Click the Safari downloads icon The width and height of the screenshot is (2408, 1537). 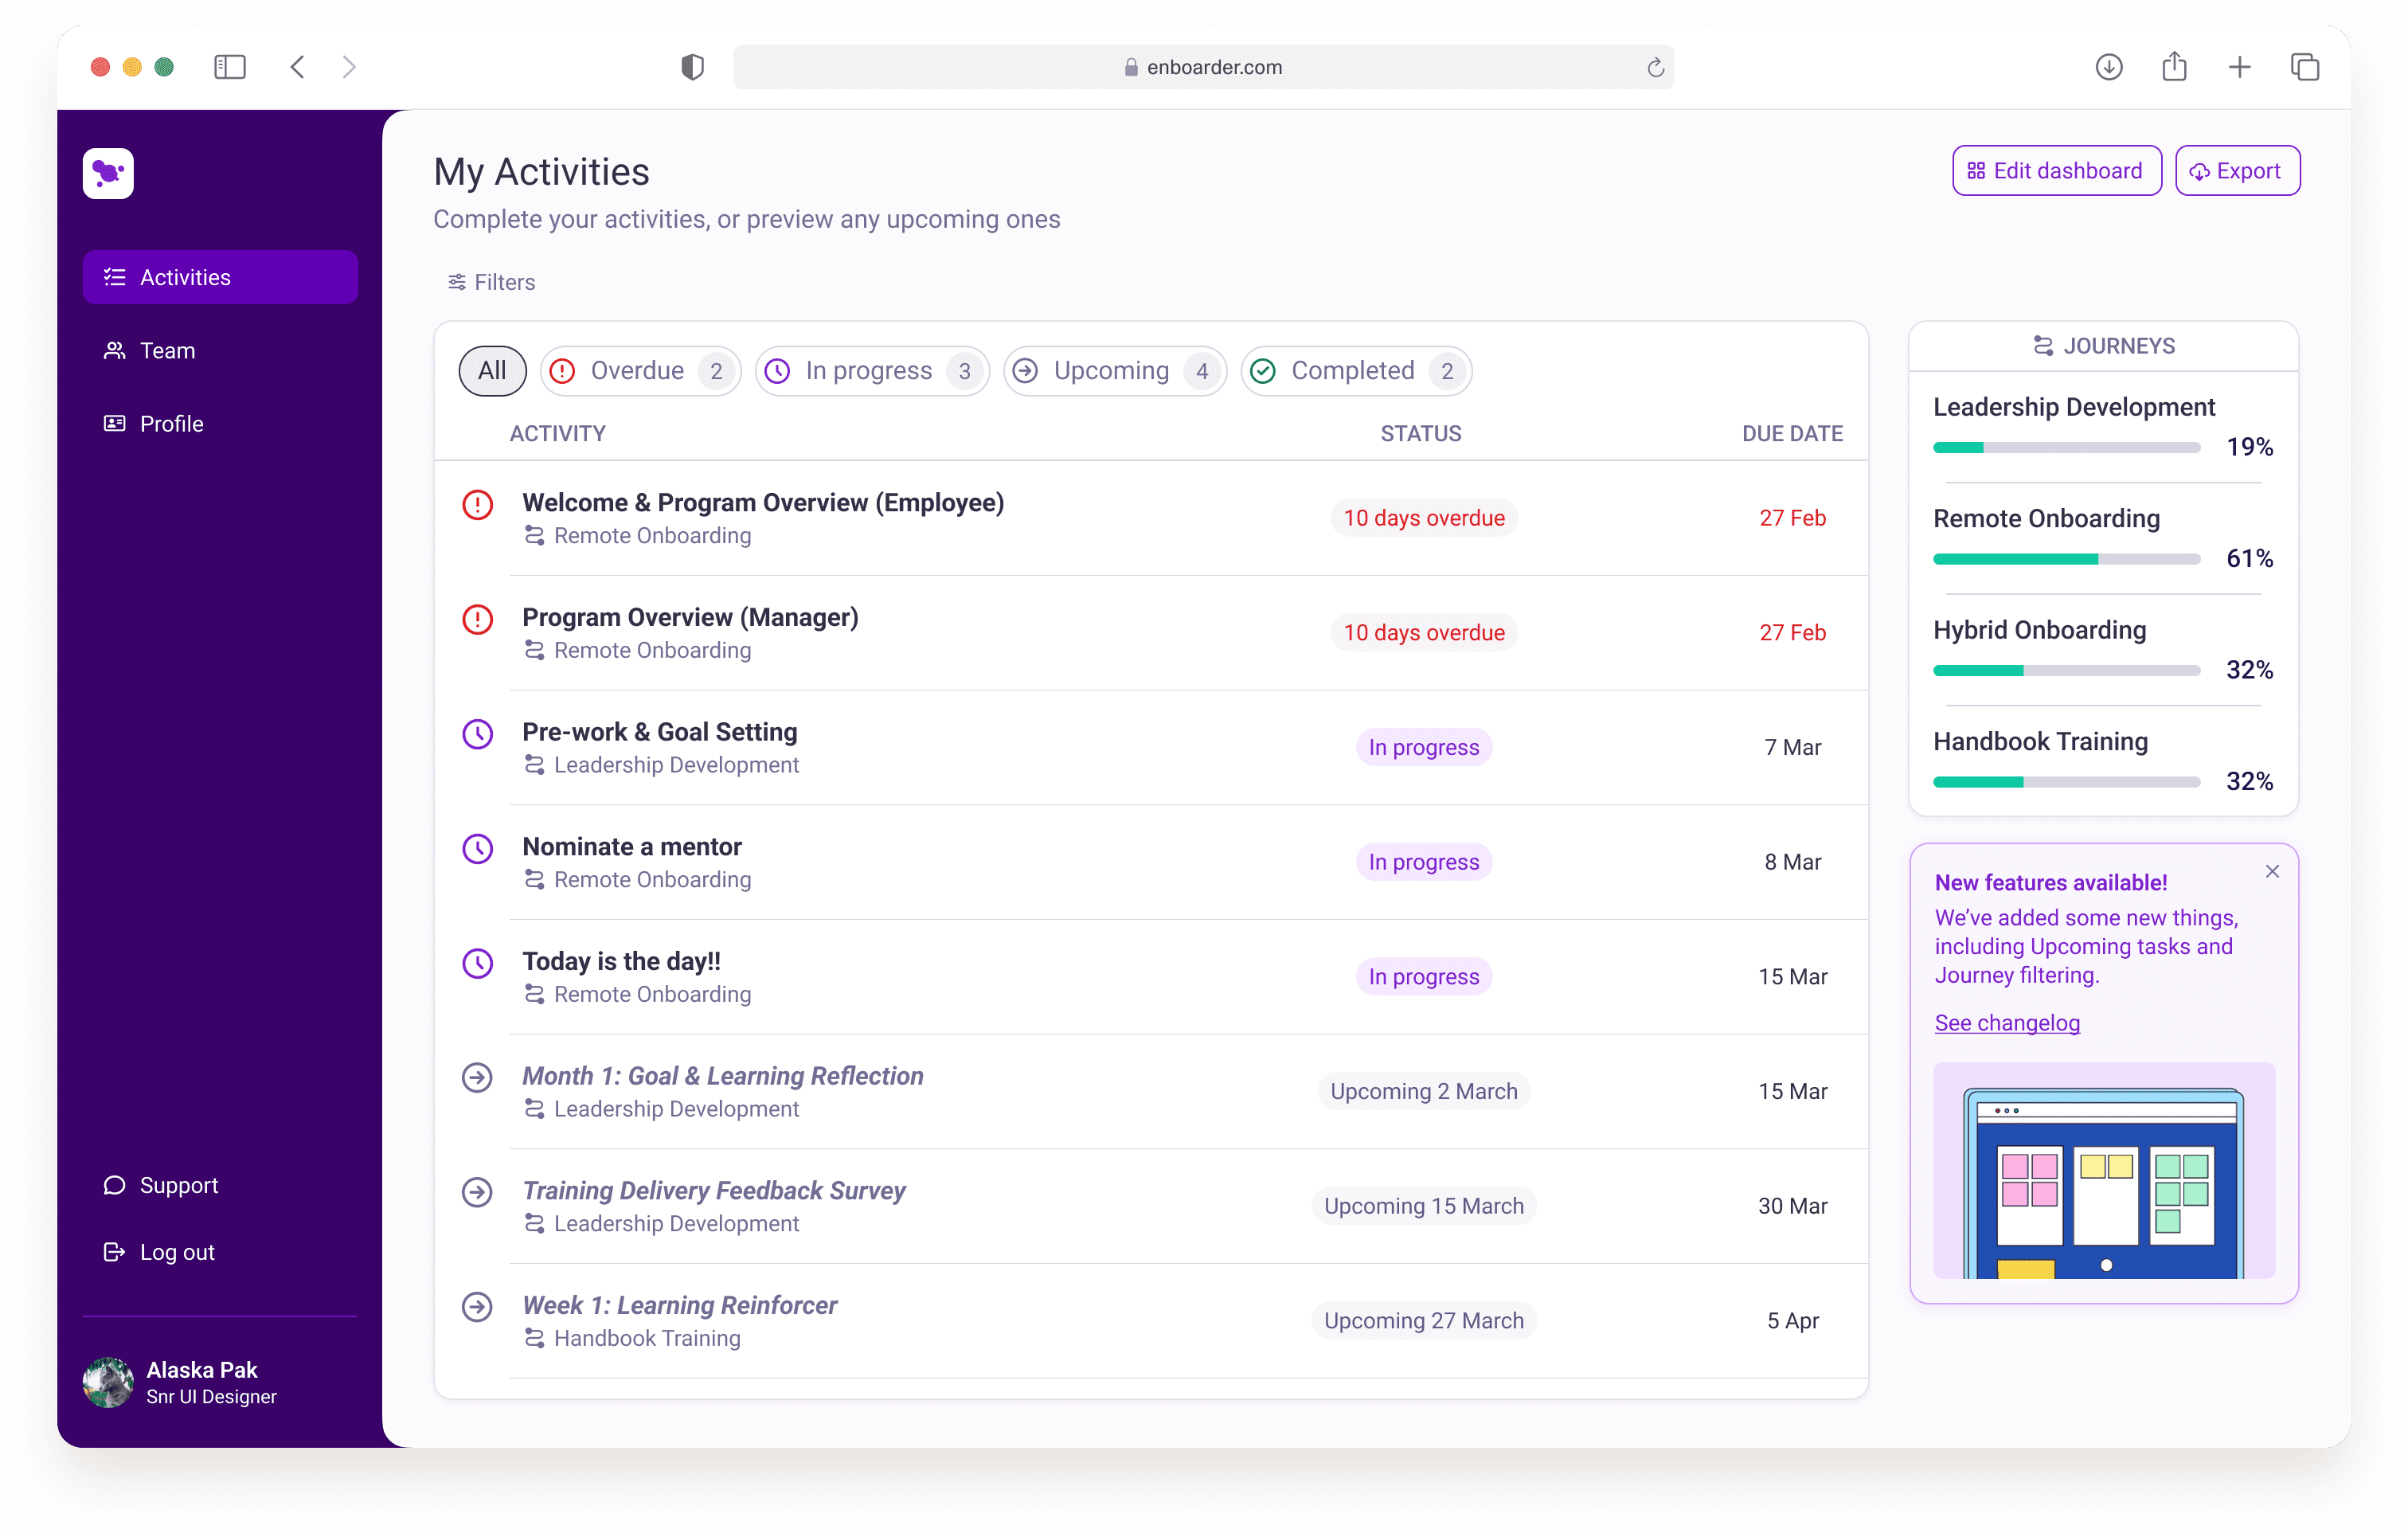pos(2108,67)
